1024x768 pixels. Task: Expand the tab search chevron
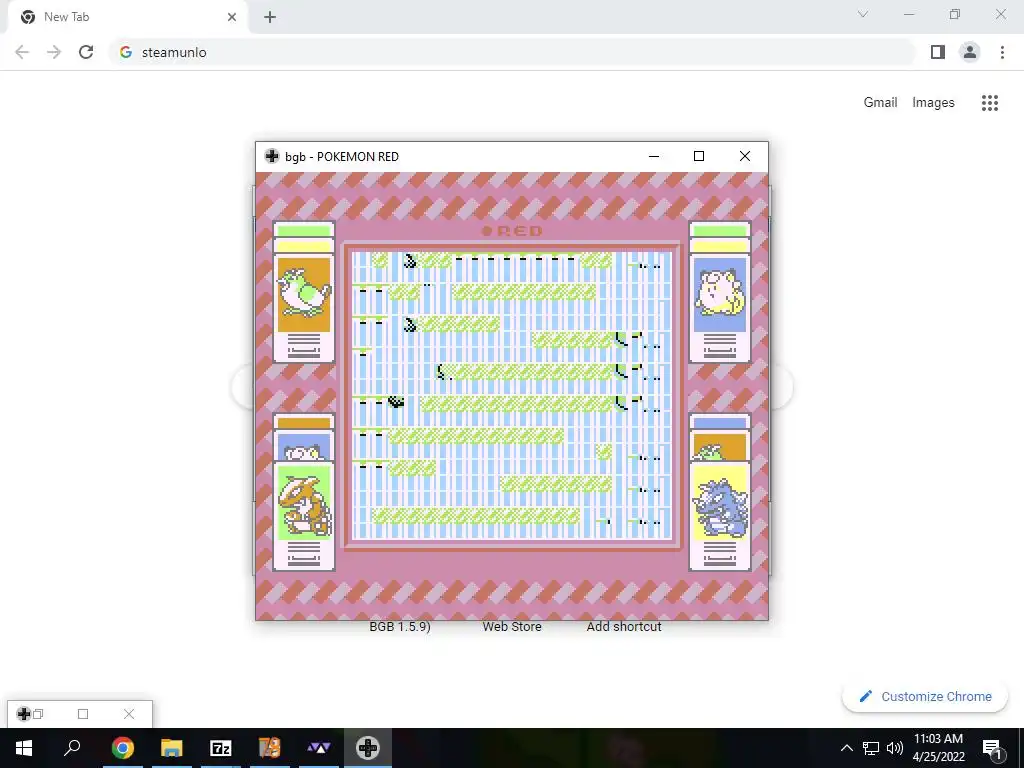pyautogui.click(x=863, y=14)
